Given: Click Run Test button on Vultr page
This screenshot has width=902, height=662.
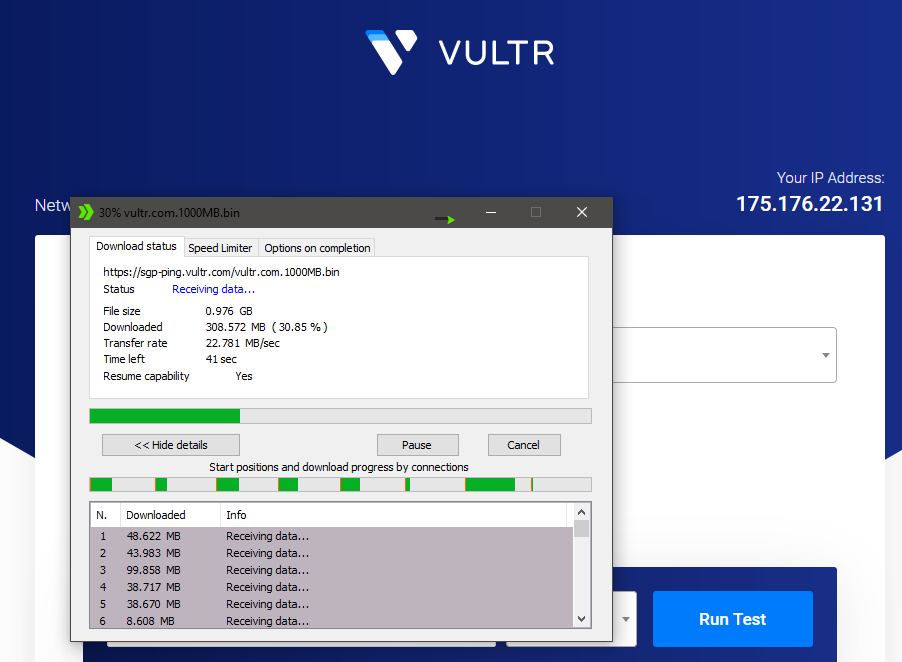Looking at the screenshot, I should pos(732,619).
